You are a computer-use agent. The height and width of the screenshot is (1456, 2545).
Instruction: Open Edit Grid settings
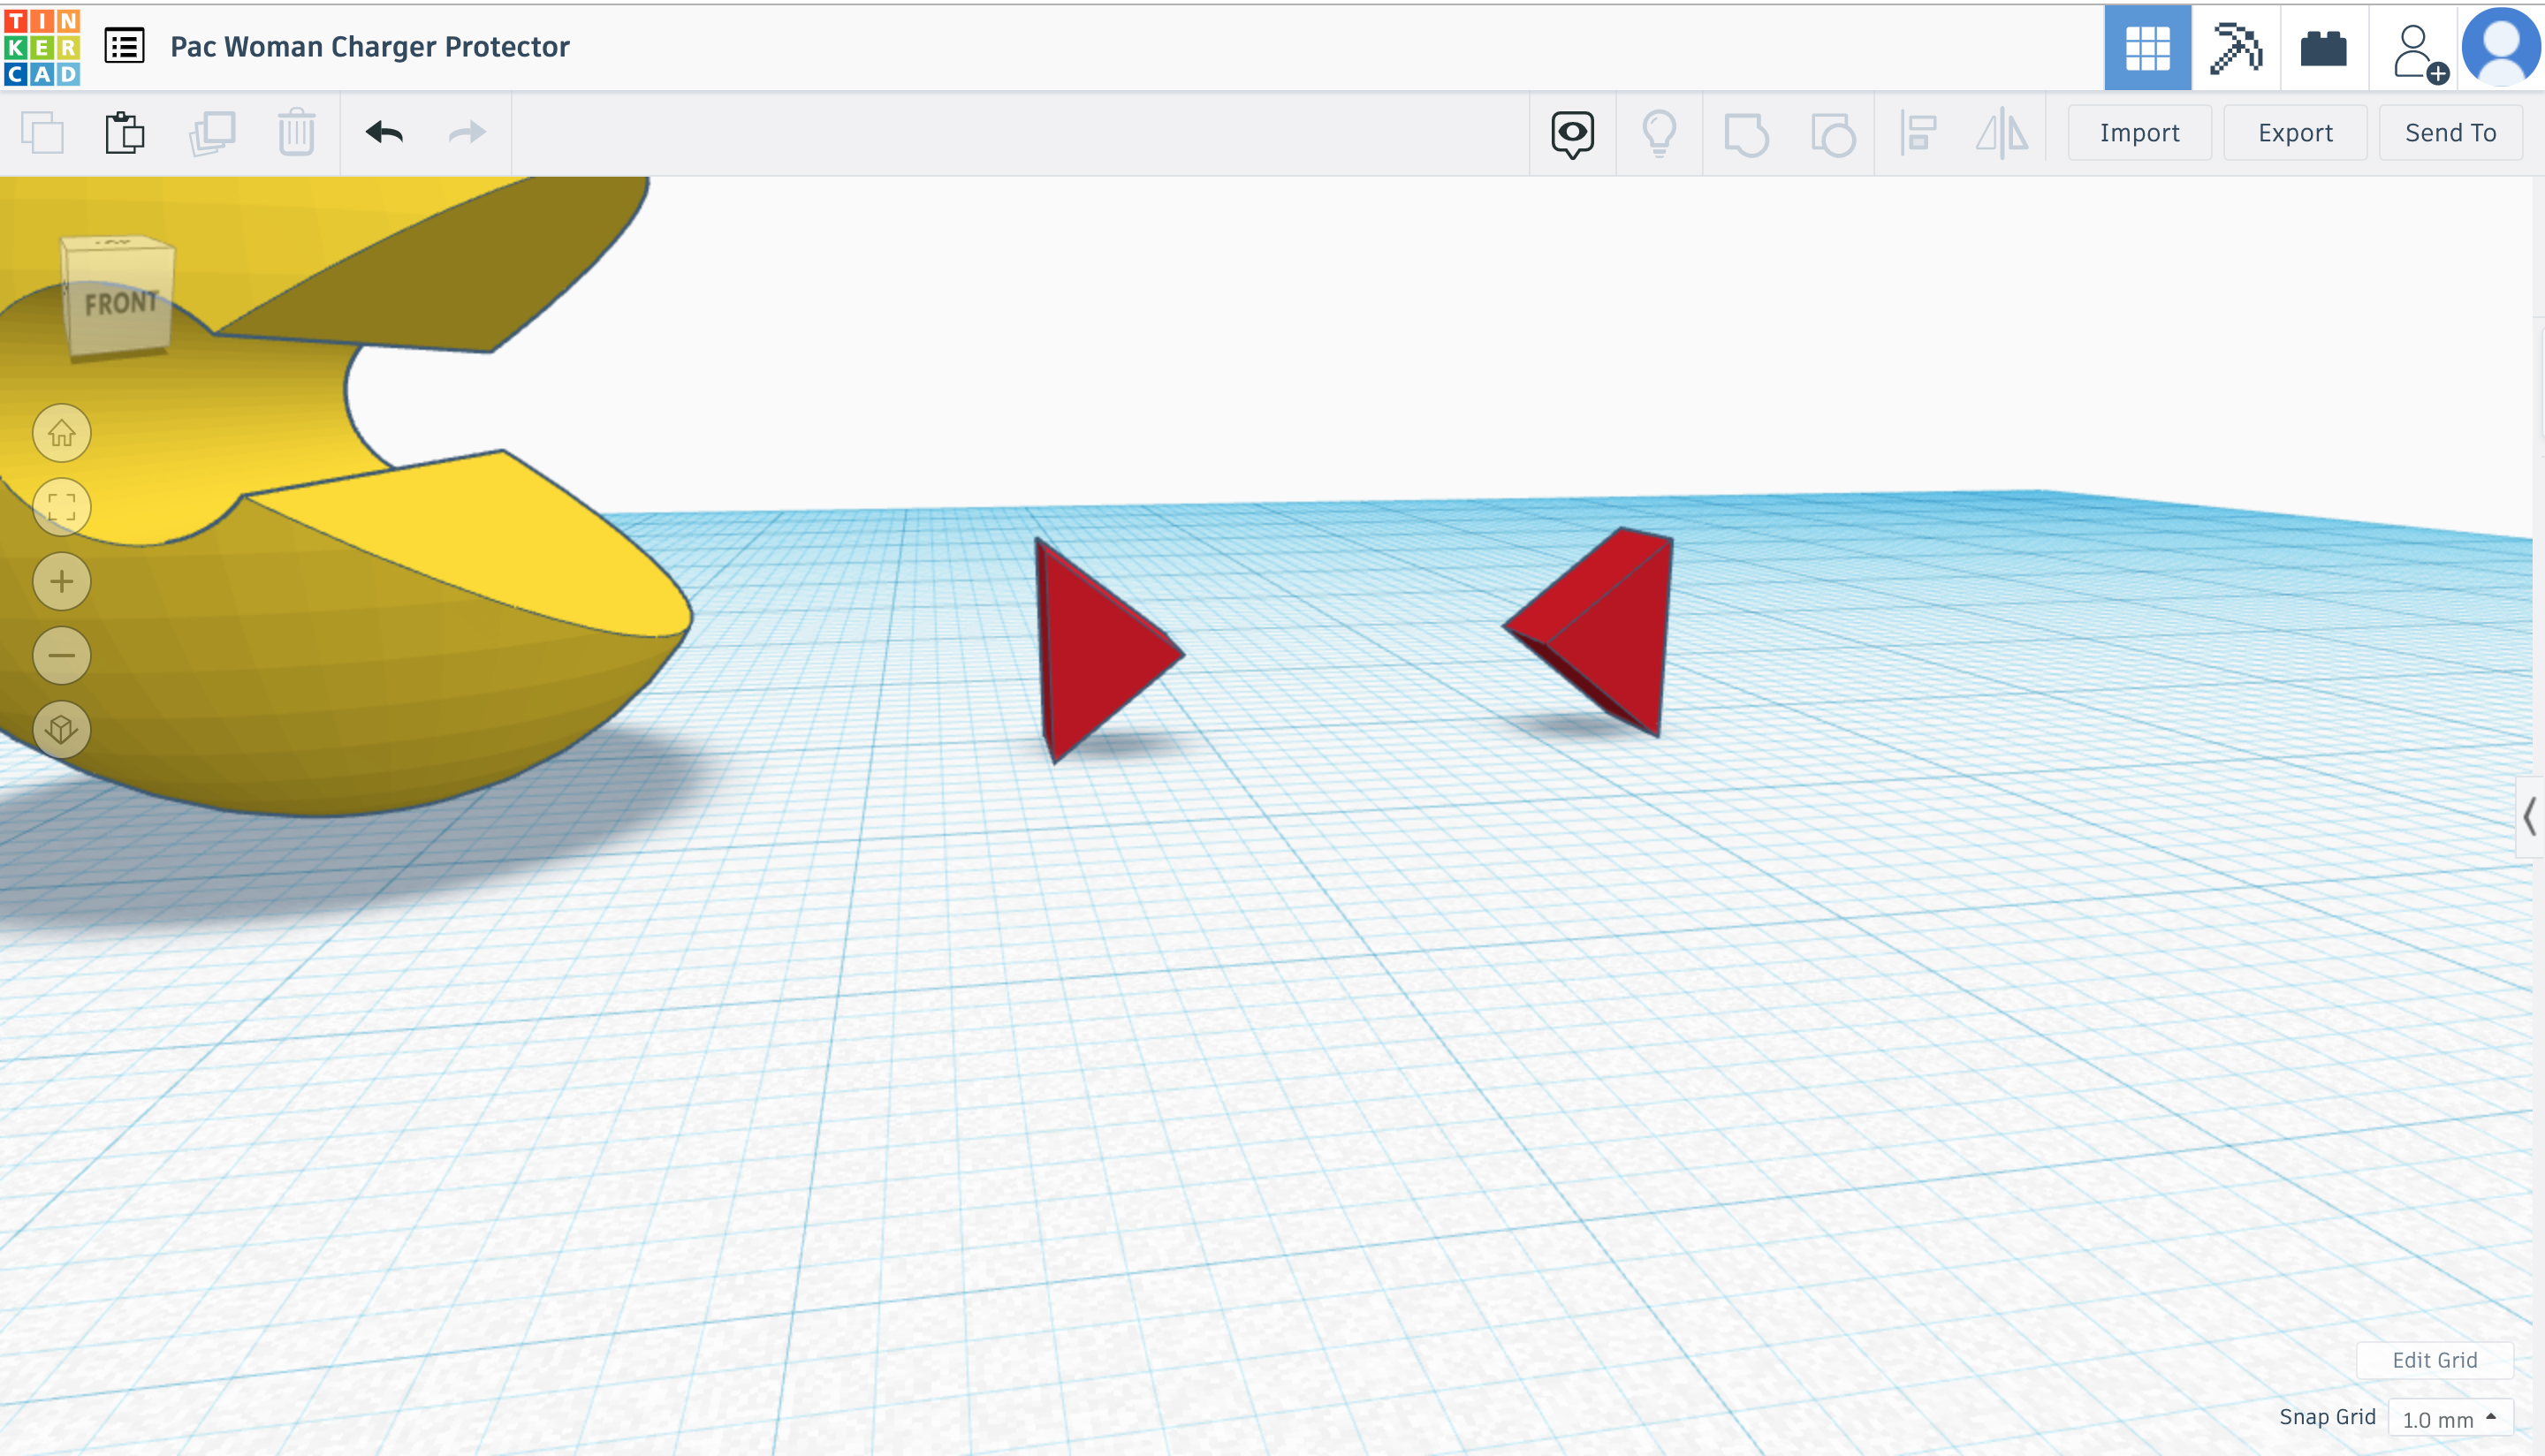(2434, 1360)
